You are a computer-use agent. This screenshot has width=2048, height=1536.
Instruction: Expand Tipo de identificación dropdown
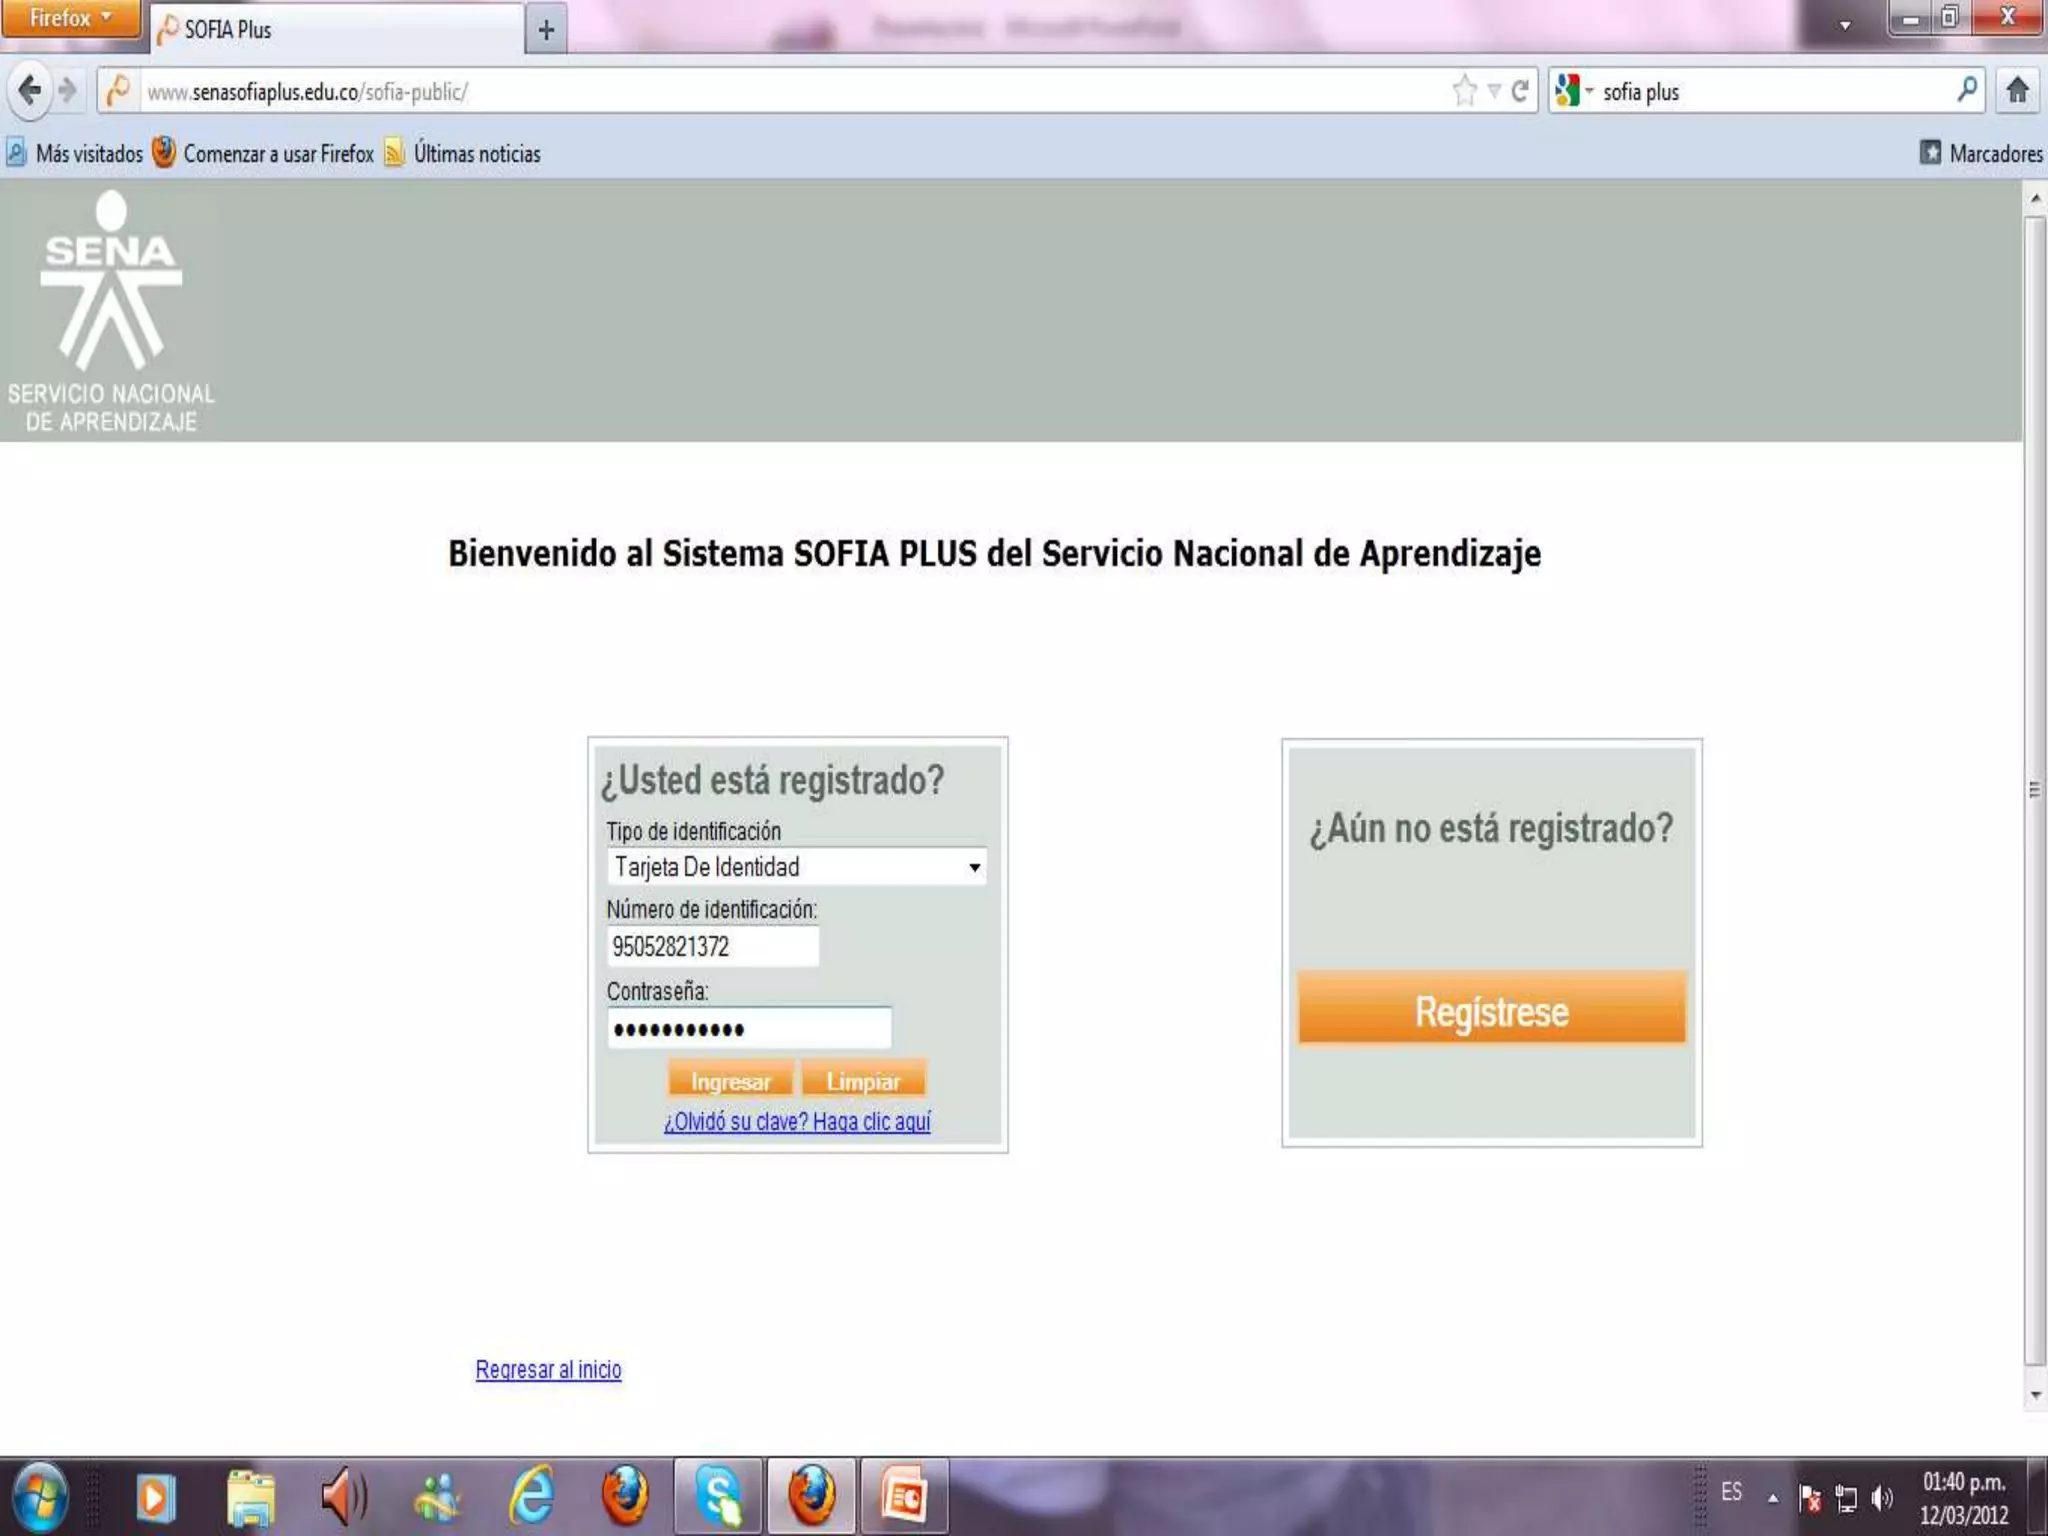point(974,867)
